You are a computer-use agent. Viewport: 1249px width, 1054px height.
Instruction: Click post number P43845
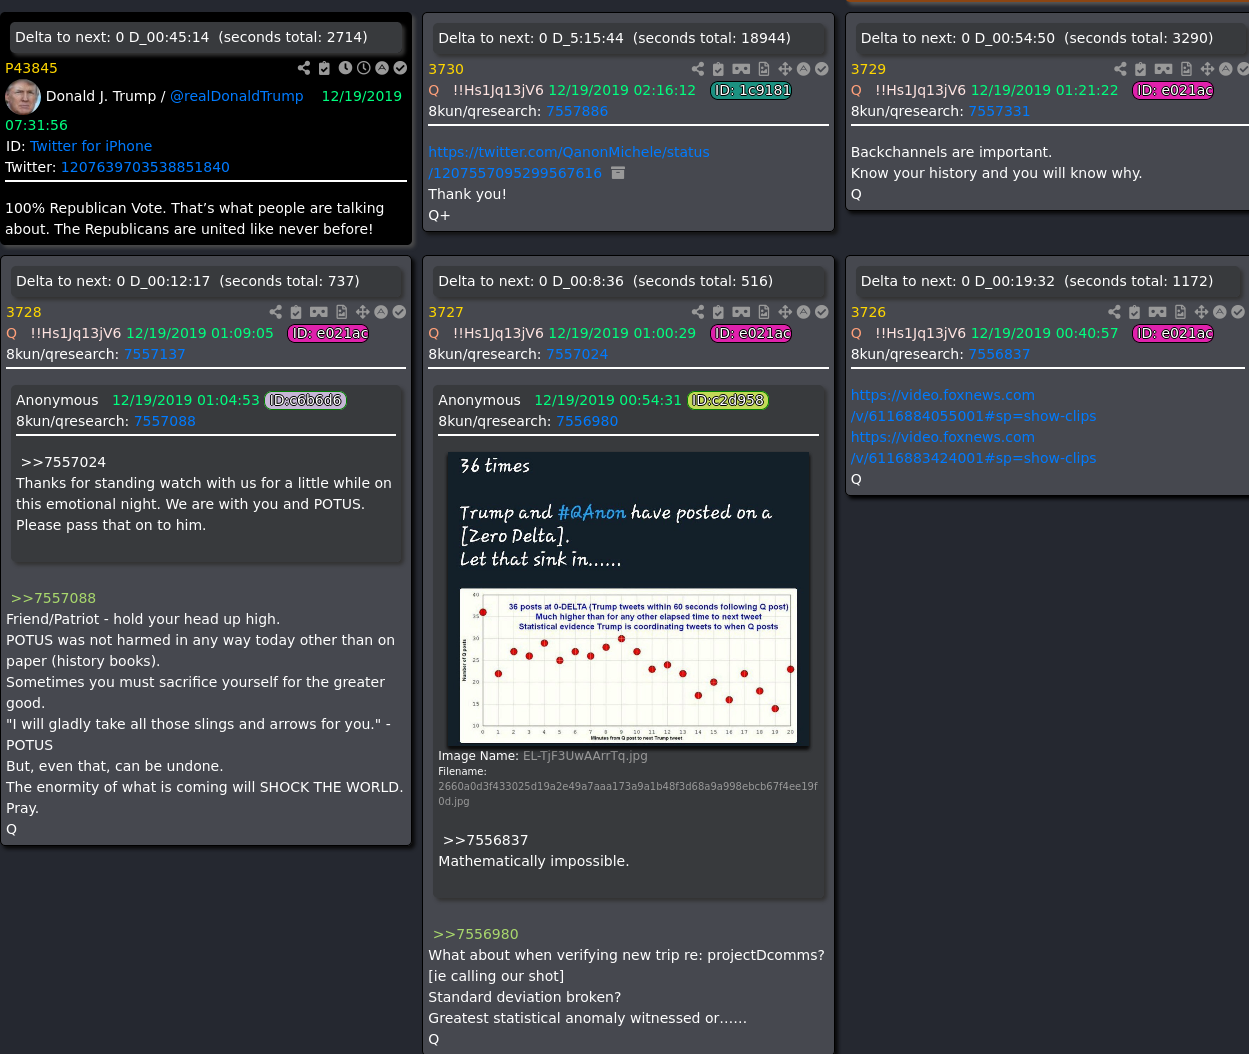click(x=31, y=68)
